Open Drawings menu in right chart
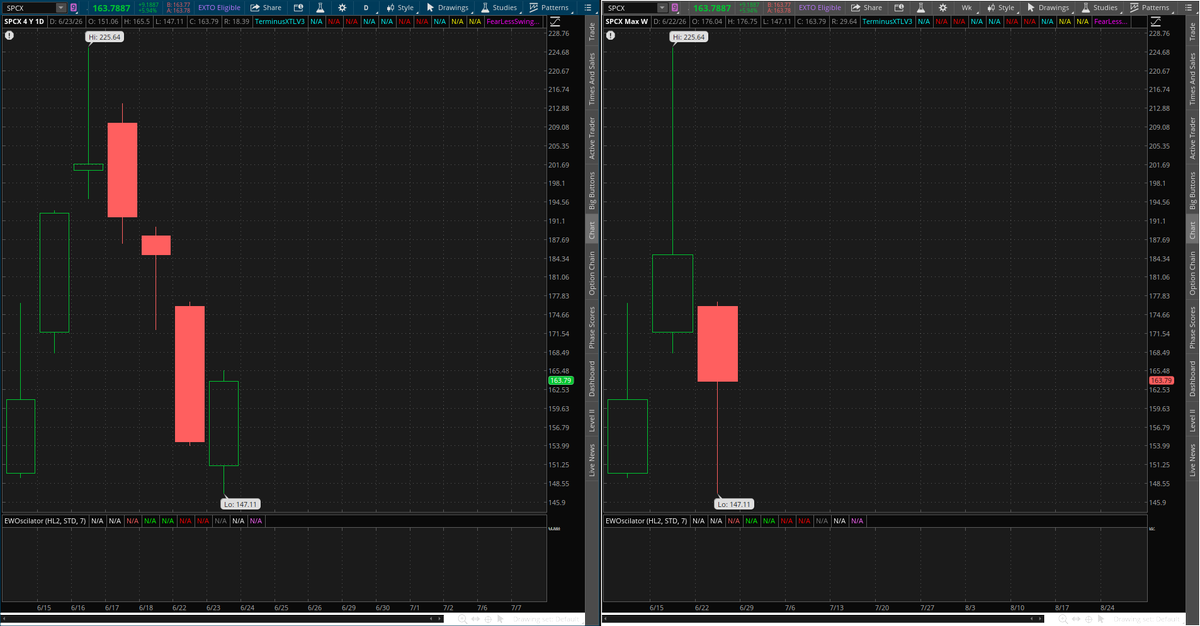Viewport: 1200px width, 626px height. 1047,8
